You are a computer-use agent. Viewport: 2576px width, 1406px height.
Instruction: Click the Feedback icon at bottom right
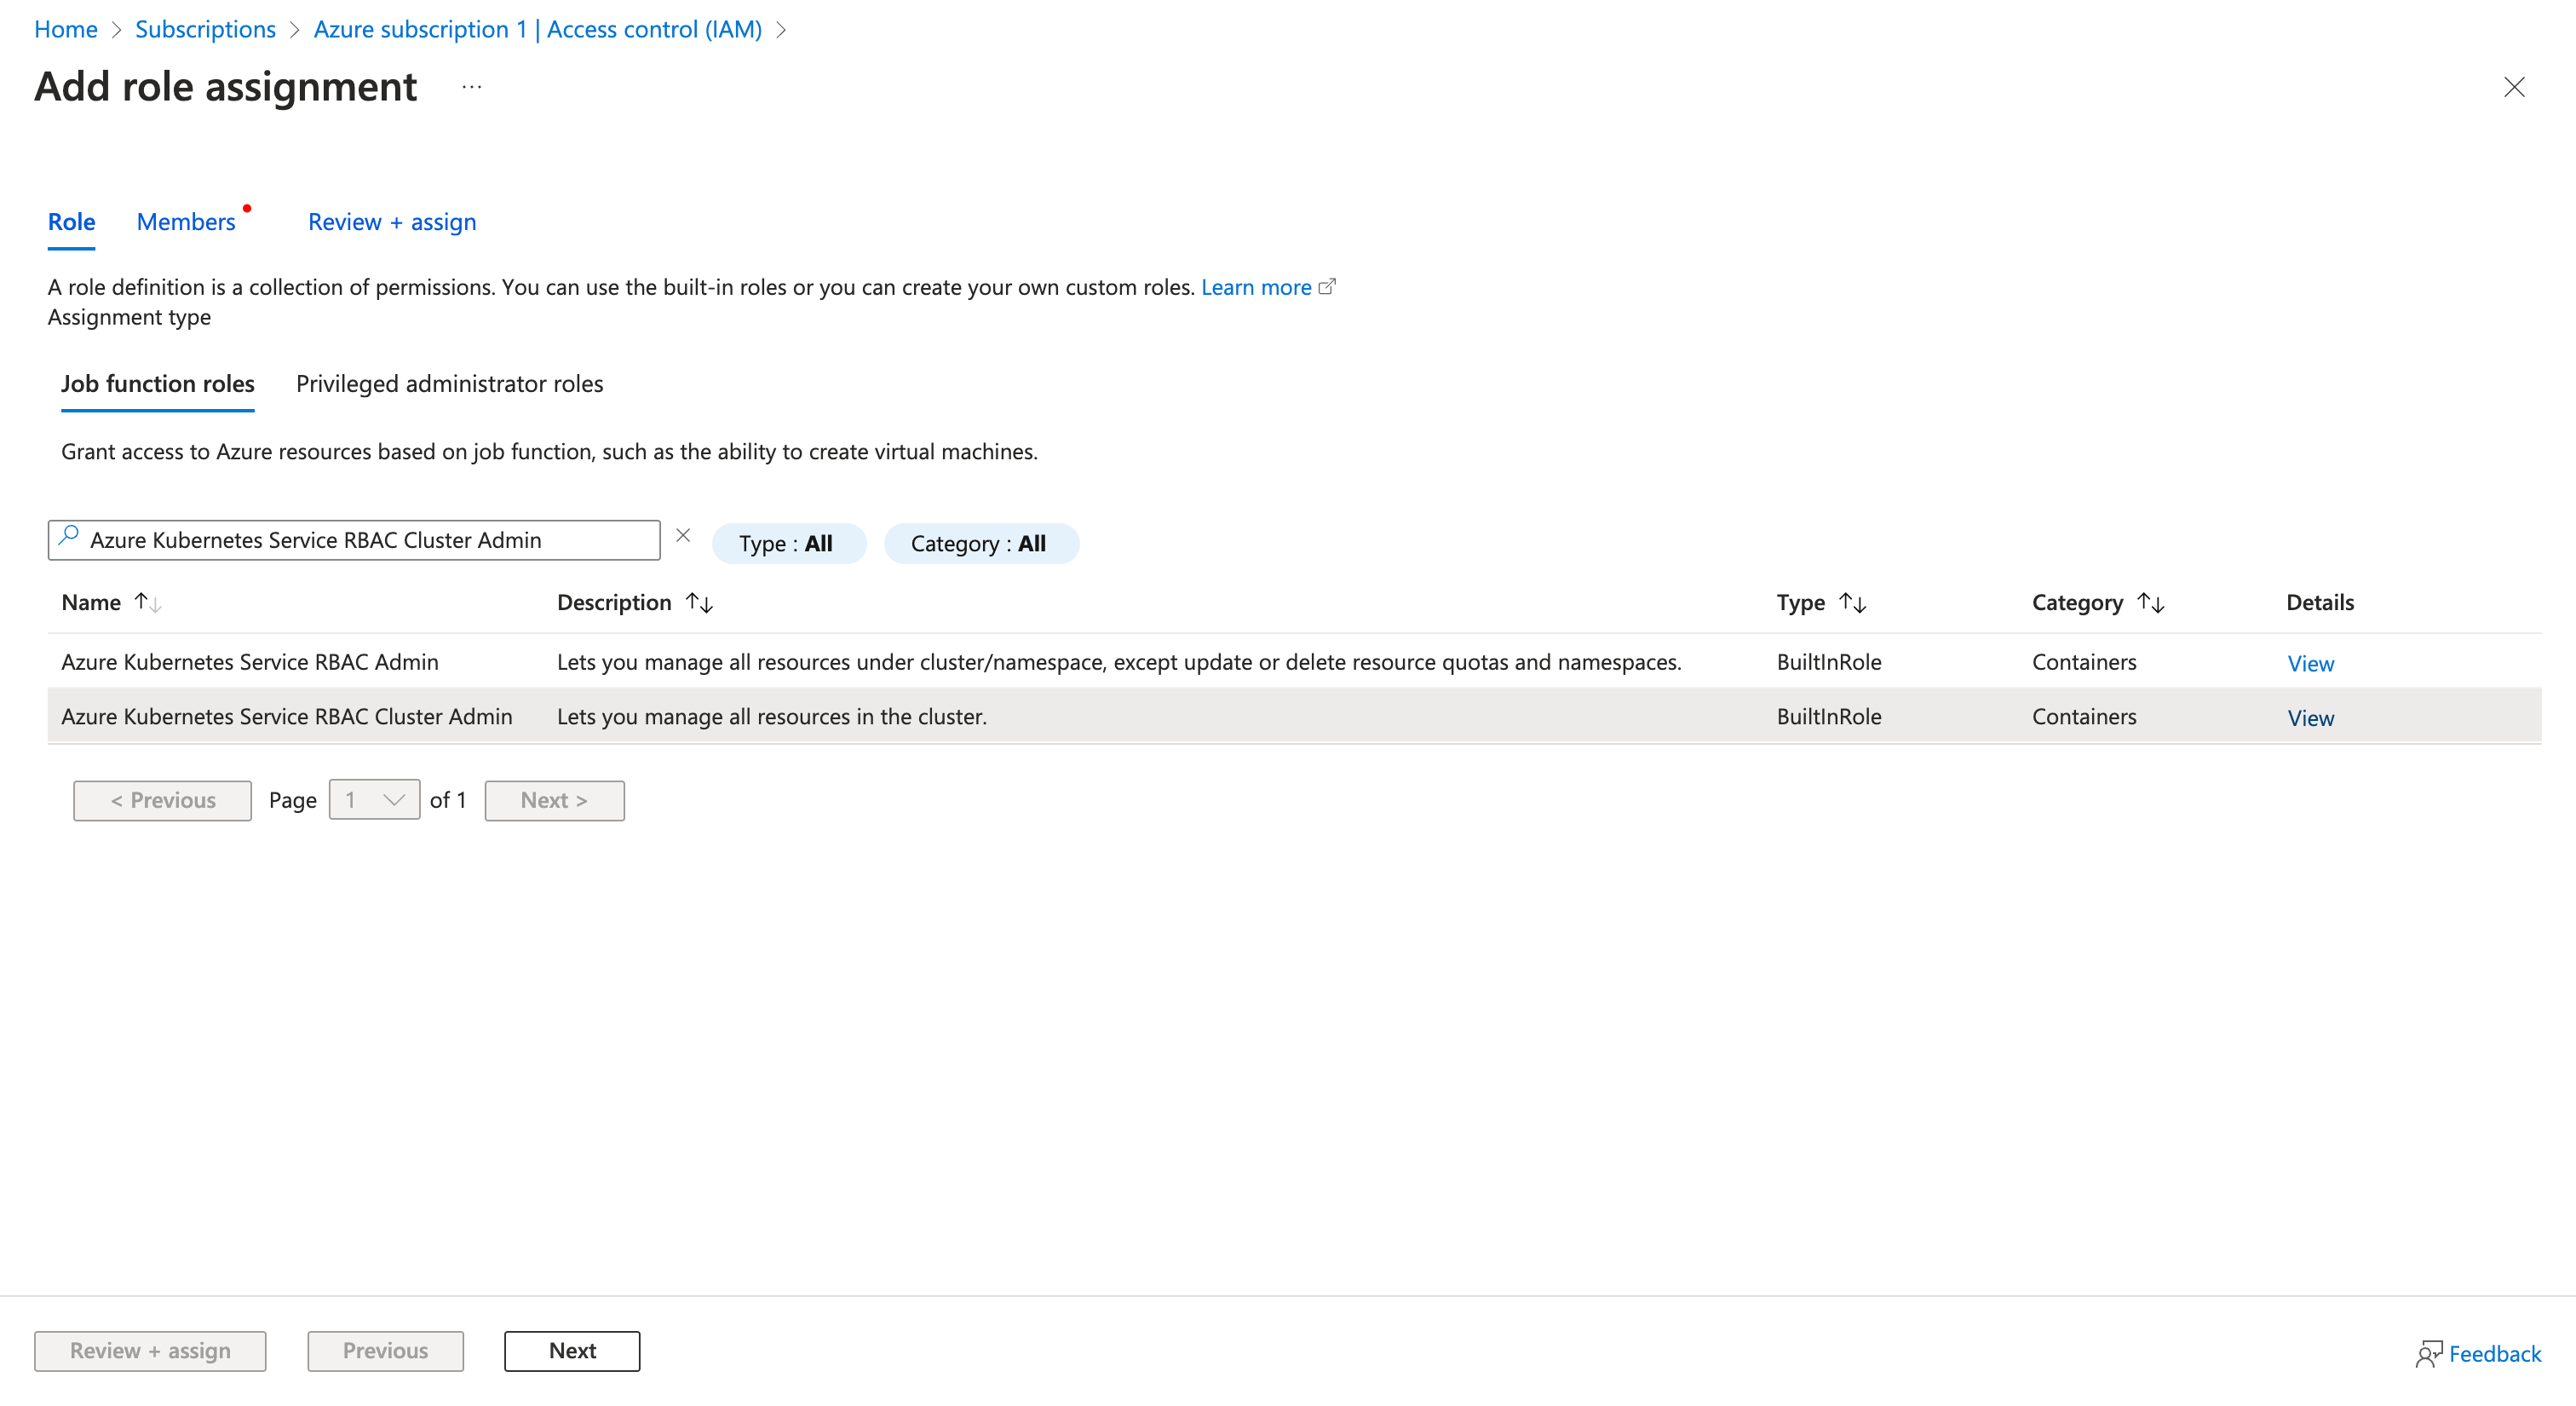pyautogui.click(x=2428, y=1353)
